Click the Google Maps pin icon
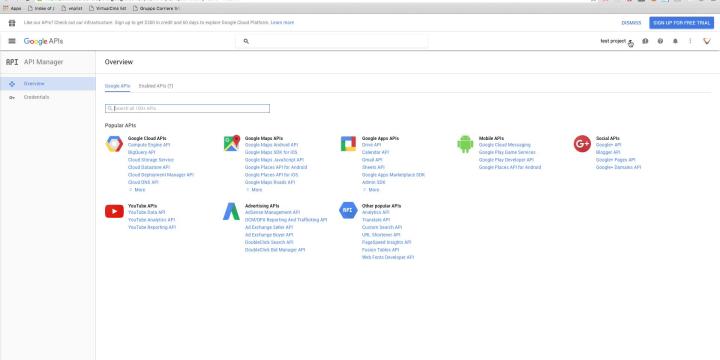Screen dimensions: 720x360 tap(231, 143)
